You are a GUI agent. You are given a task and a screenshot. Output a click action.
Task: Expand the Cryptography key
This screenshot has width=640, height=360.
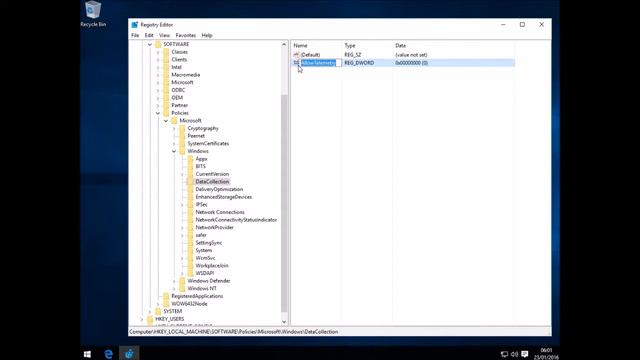(174, 129)
